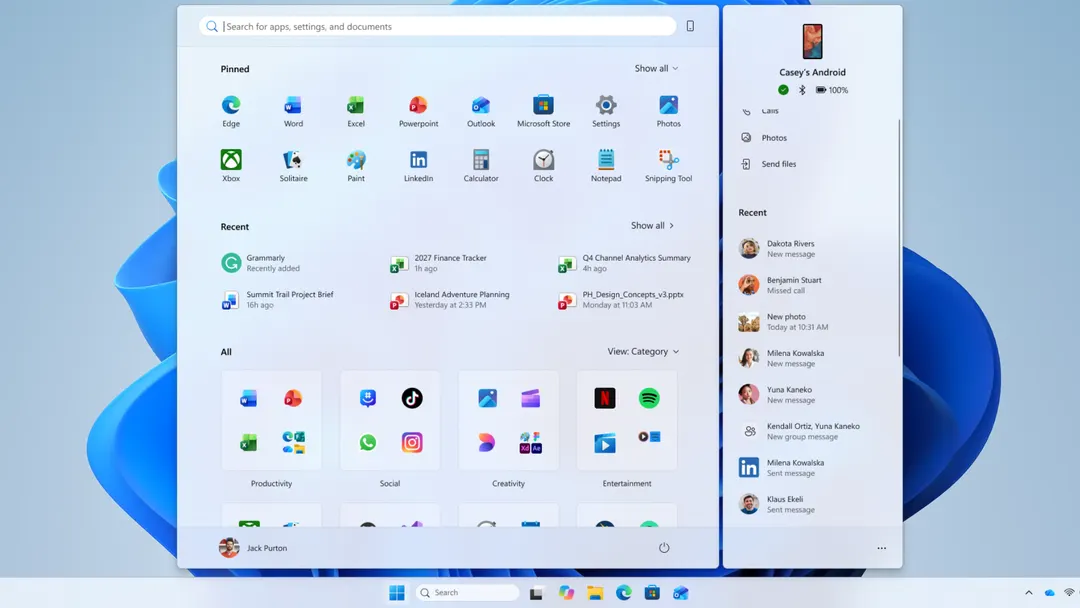This screenshot has width=1080, height=608.
Task: Show hidden system tray icons chevron
Action: pos(1028,592)
